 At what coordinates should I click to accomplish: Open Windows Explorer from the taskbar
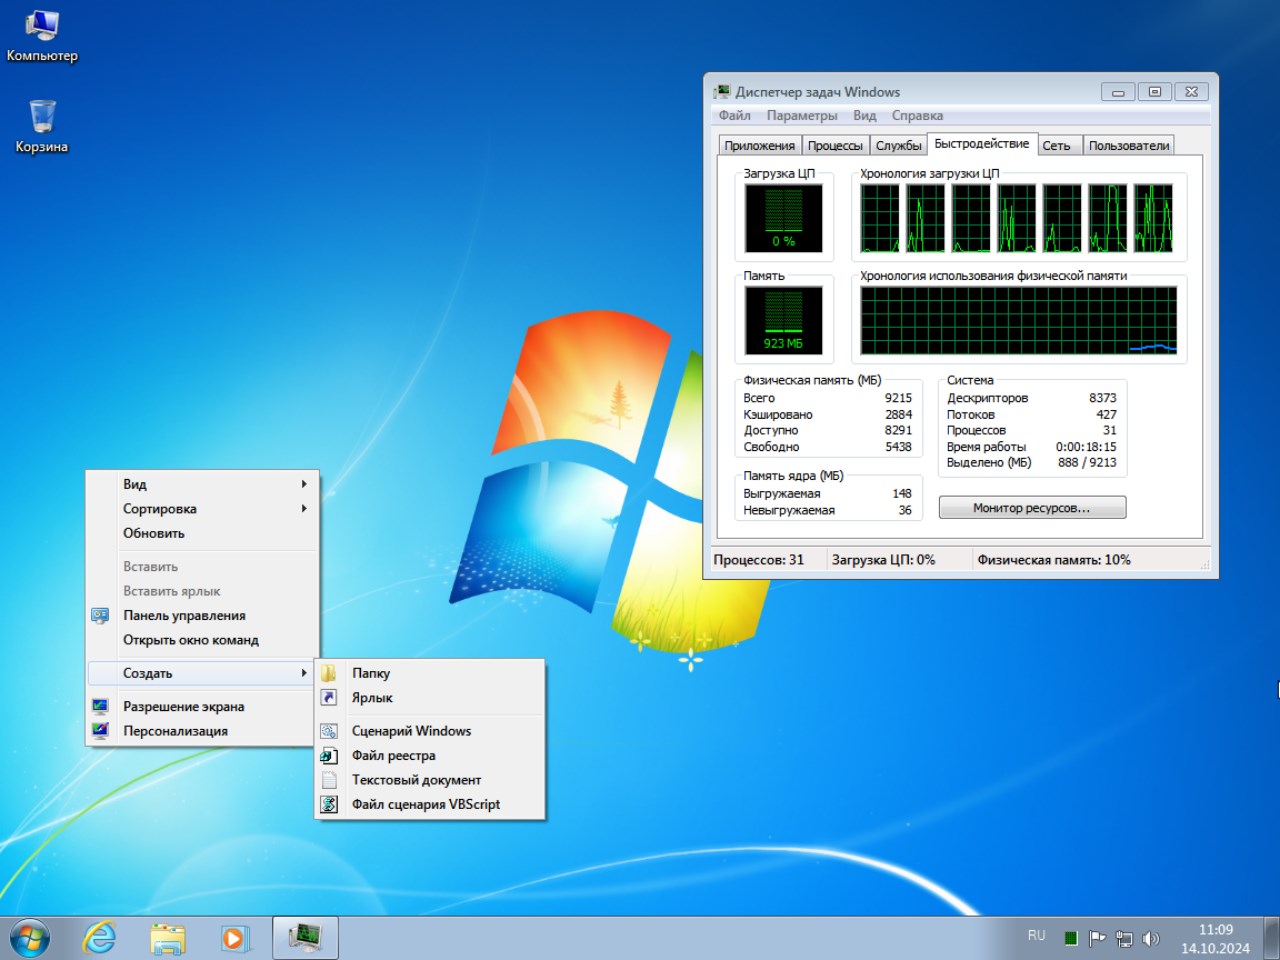pyautogui.click(x=167, y=938)
